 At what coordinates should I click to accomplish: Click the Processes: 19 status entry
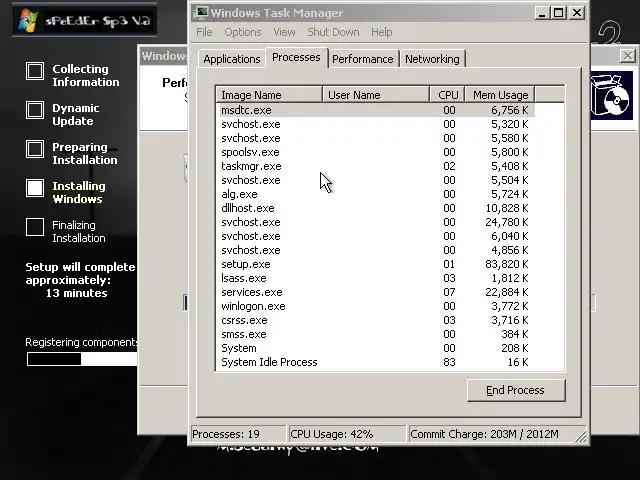point(238,434)
